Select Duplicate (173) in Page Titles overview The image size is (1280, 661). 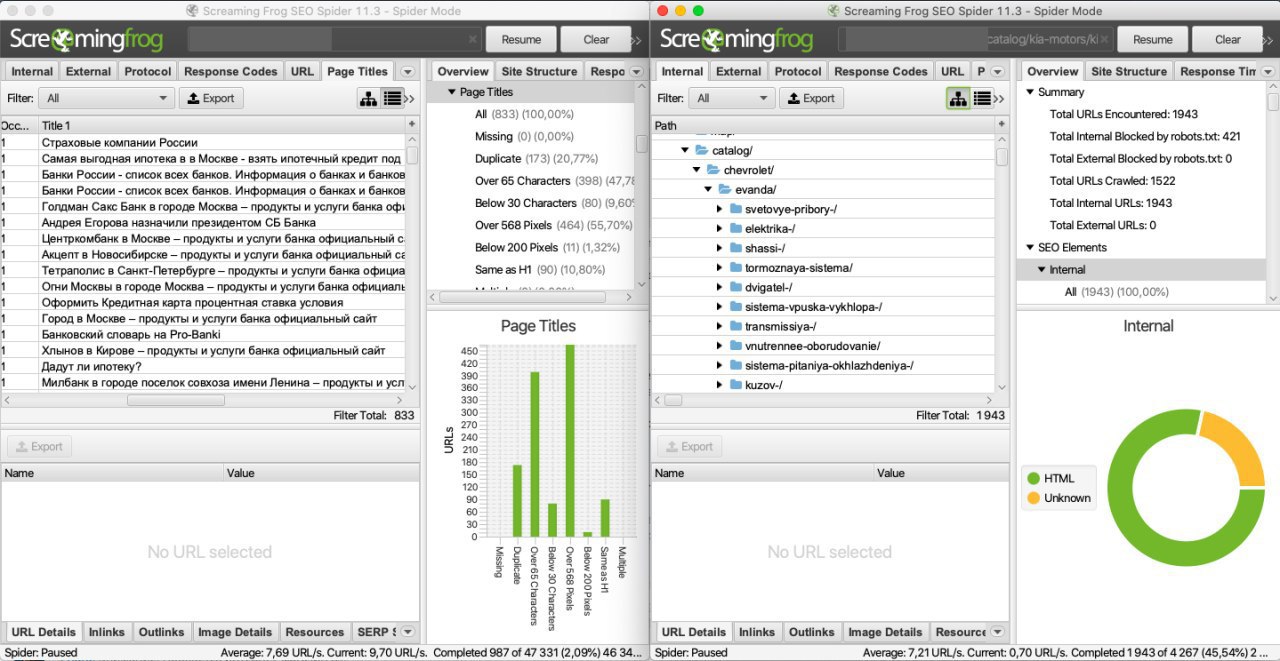(x=537, y=159)
